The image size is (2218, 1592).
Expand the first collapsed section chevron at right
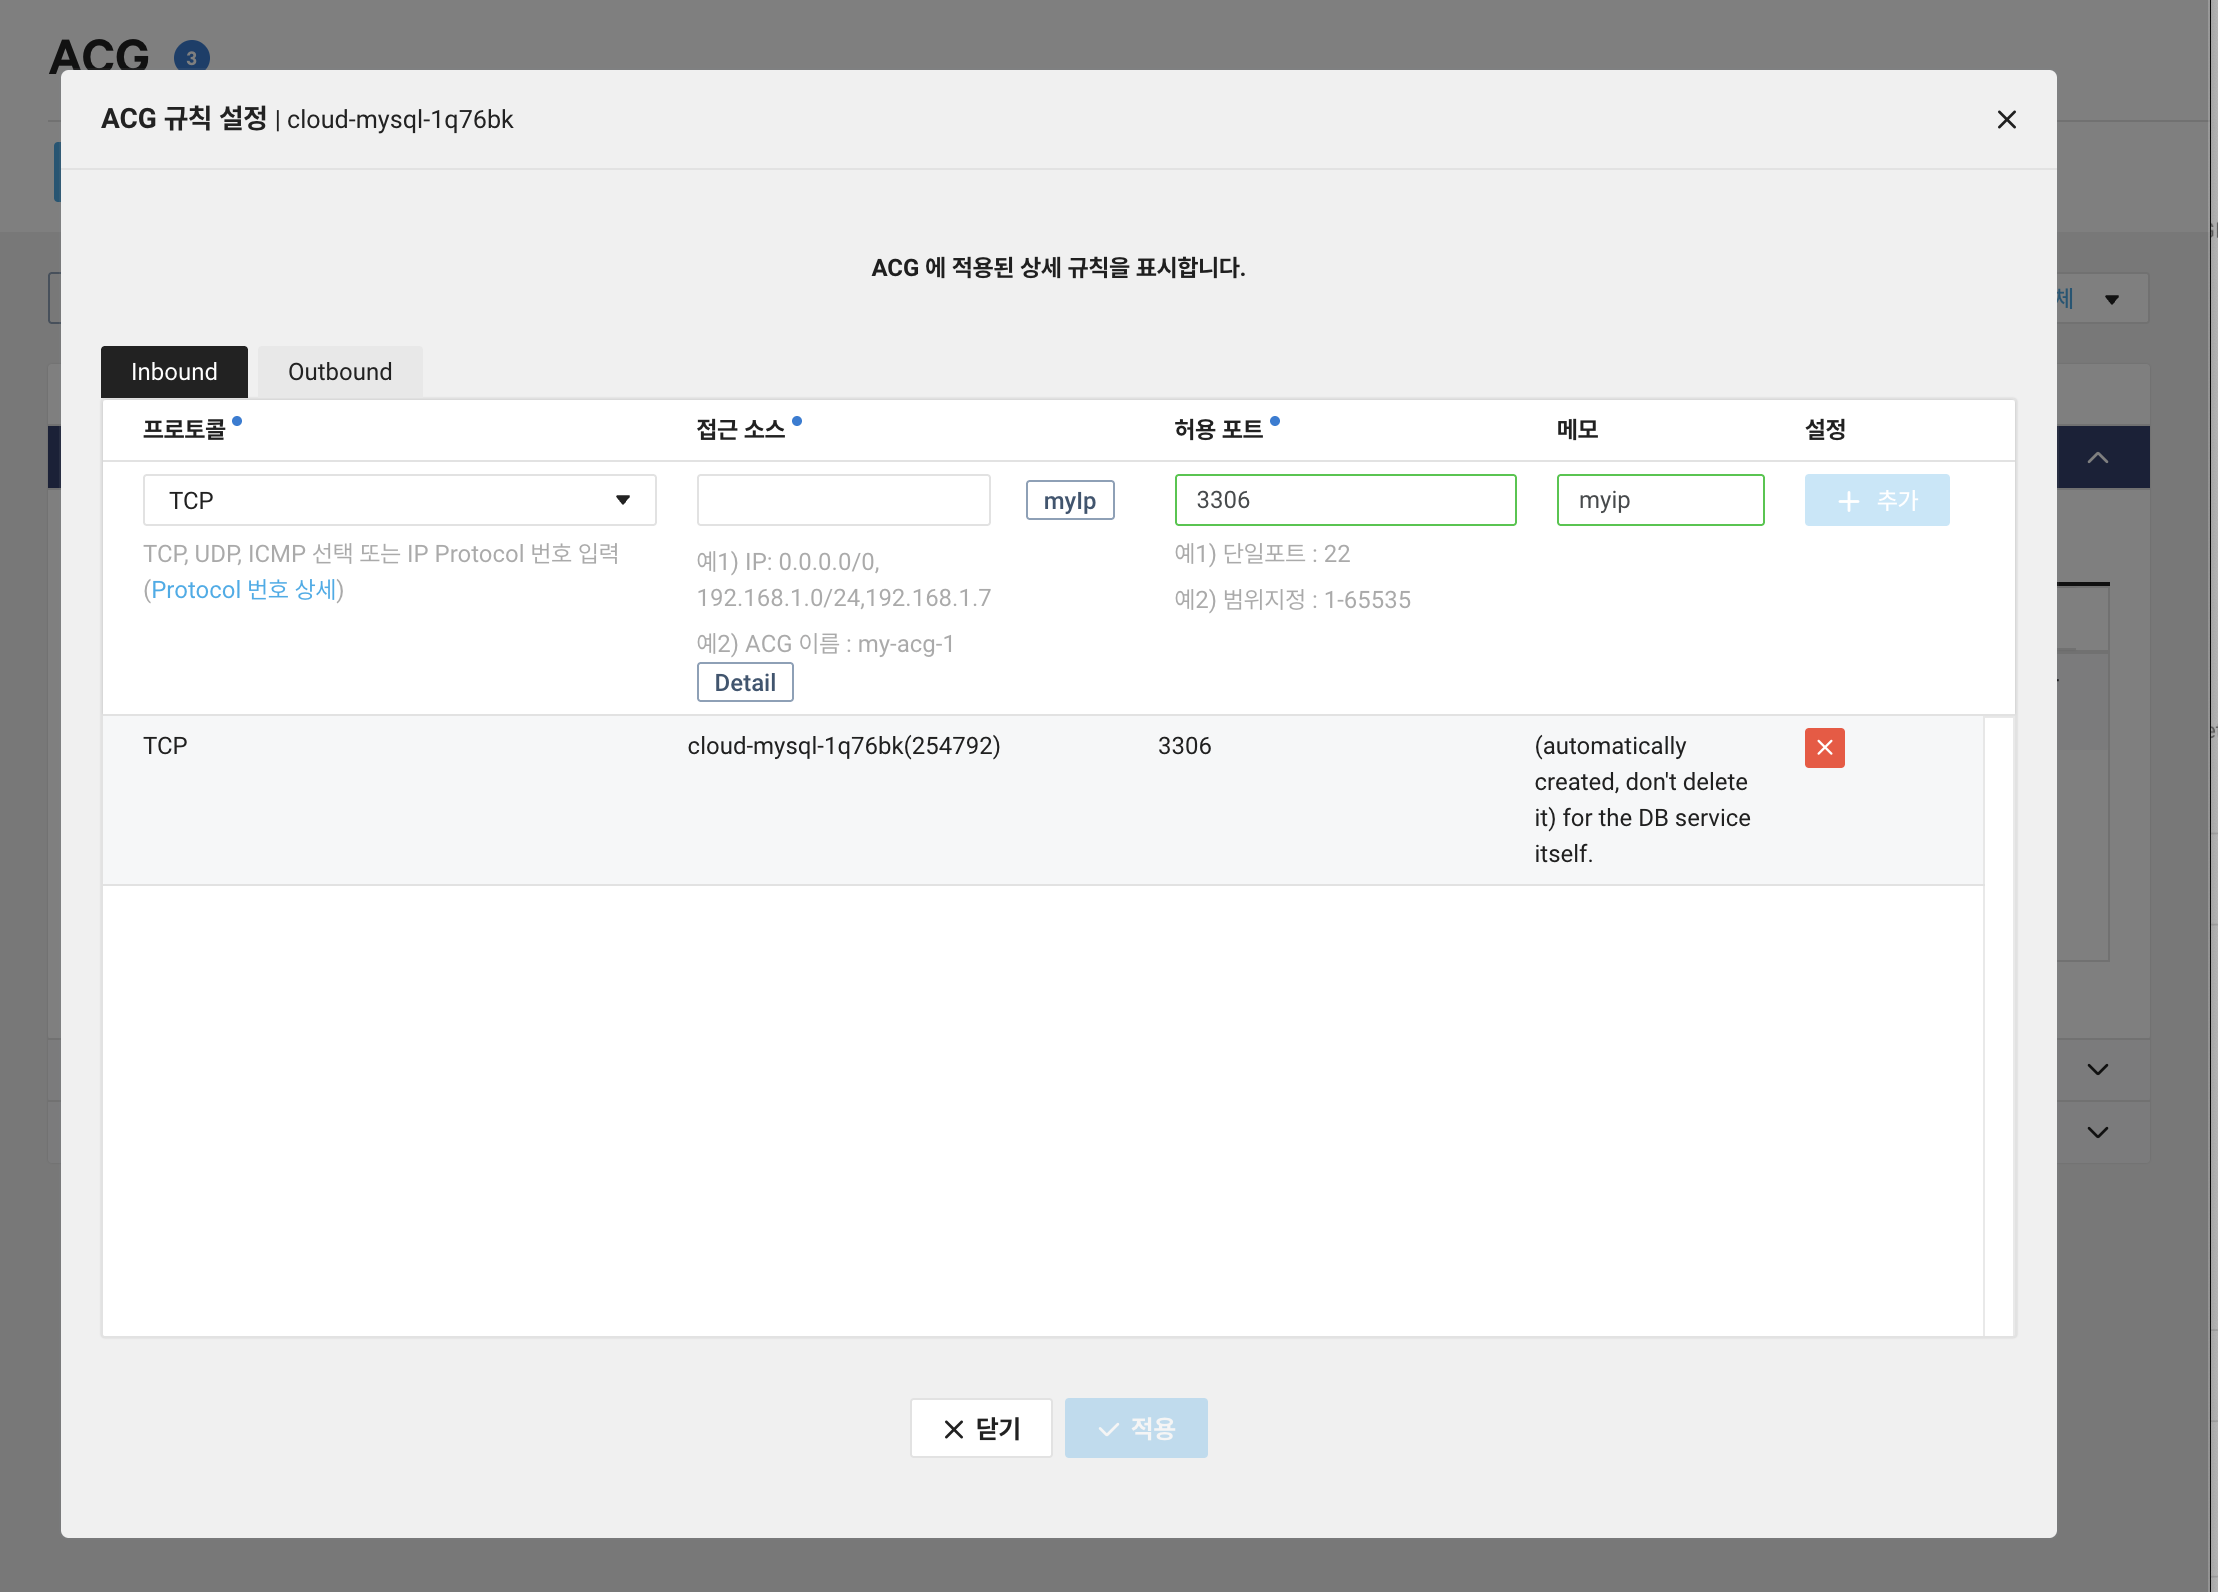(2098, 1070)
